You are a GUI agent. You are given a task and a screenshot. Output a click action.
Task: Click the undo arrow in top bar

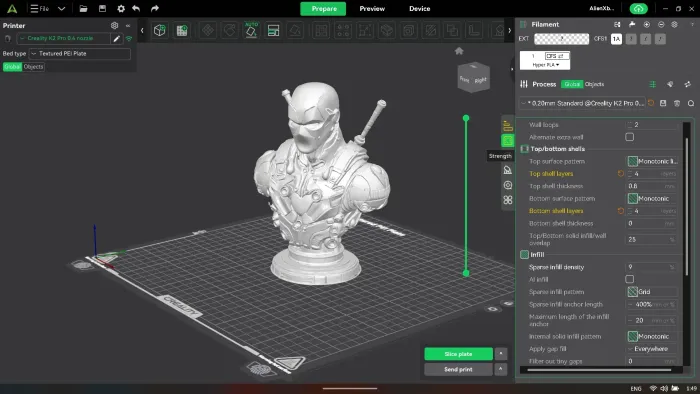tap(136, 8)
